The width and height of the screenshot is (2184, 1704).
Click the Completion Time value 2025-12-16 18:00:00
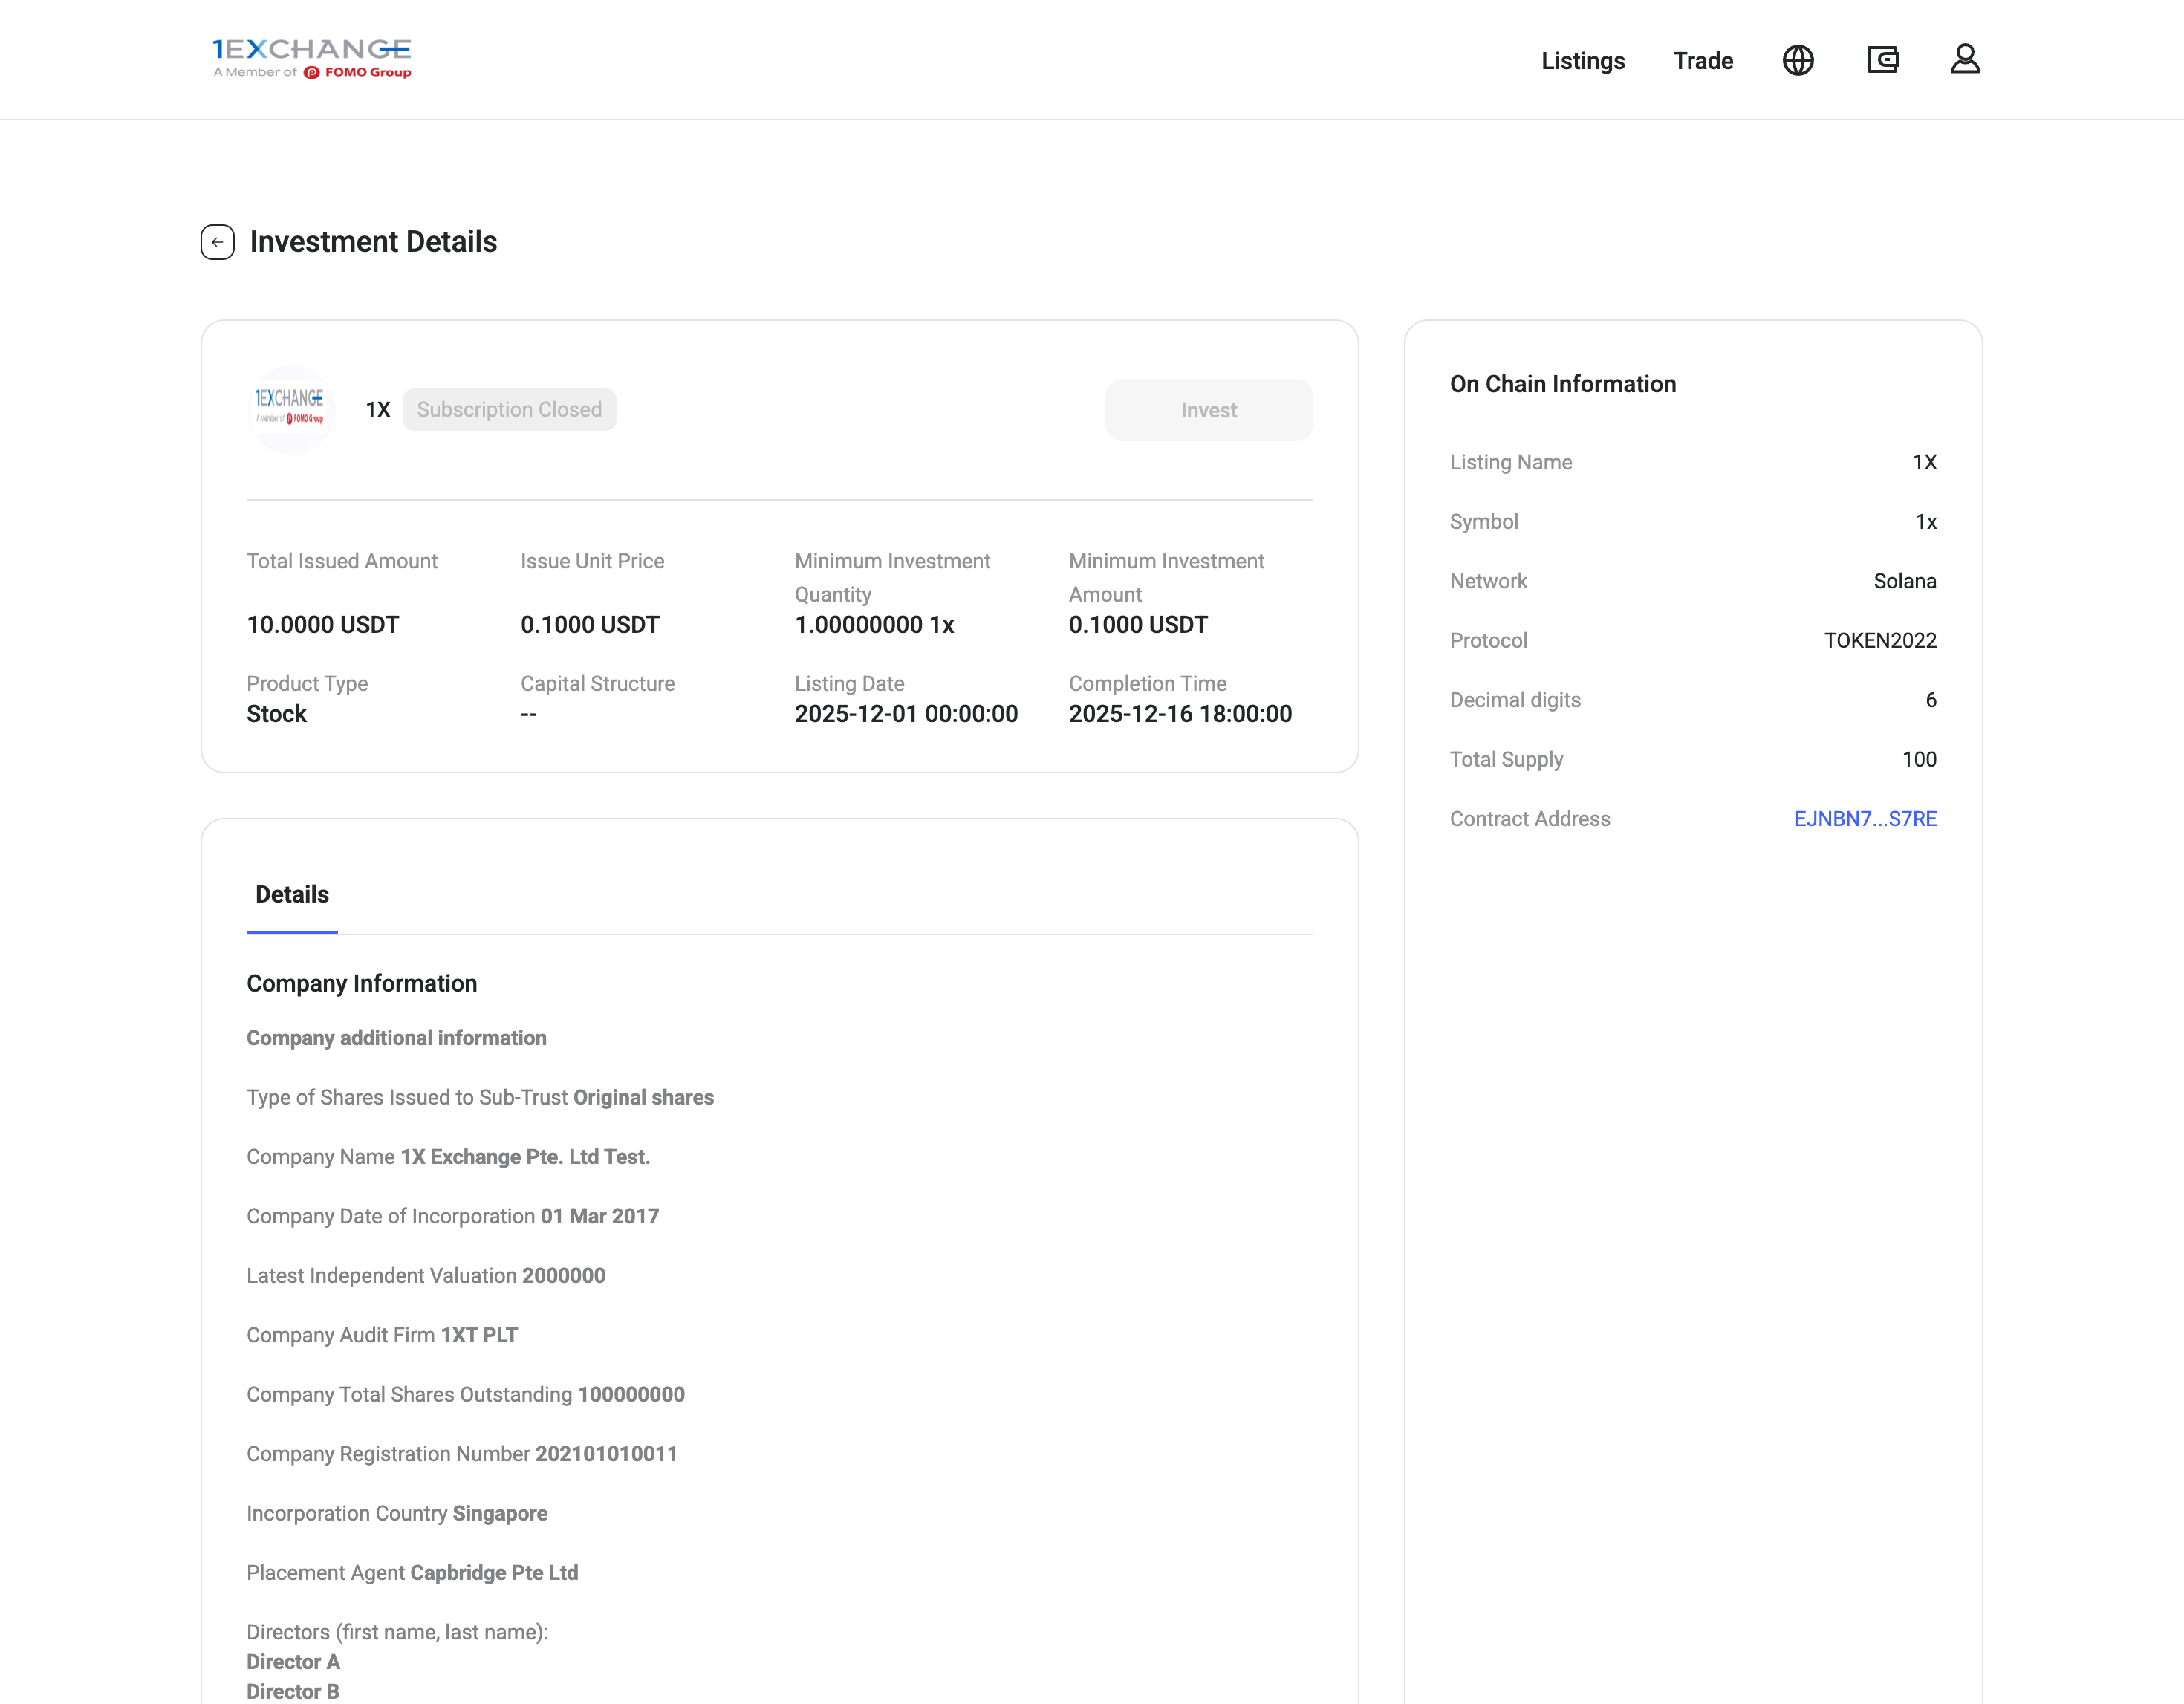[1180, 714]
